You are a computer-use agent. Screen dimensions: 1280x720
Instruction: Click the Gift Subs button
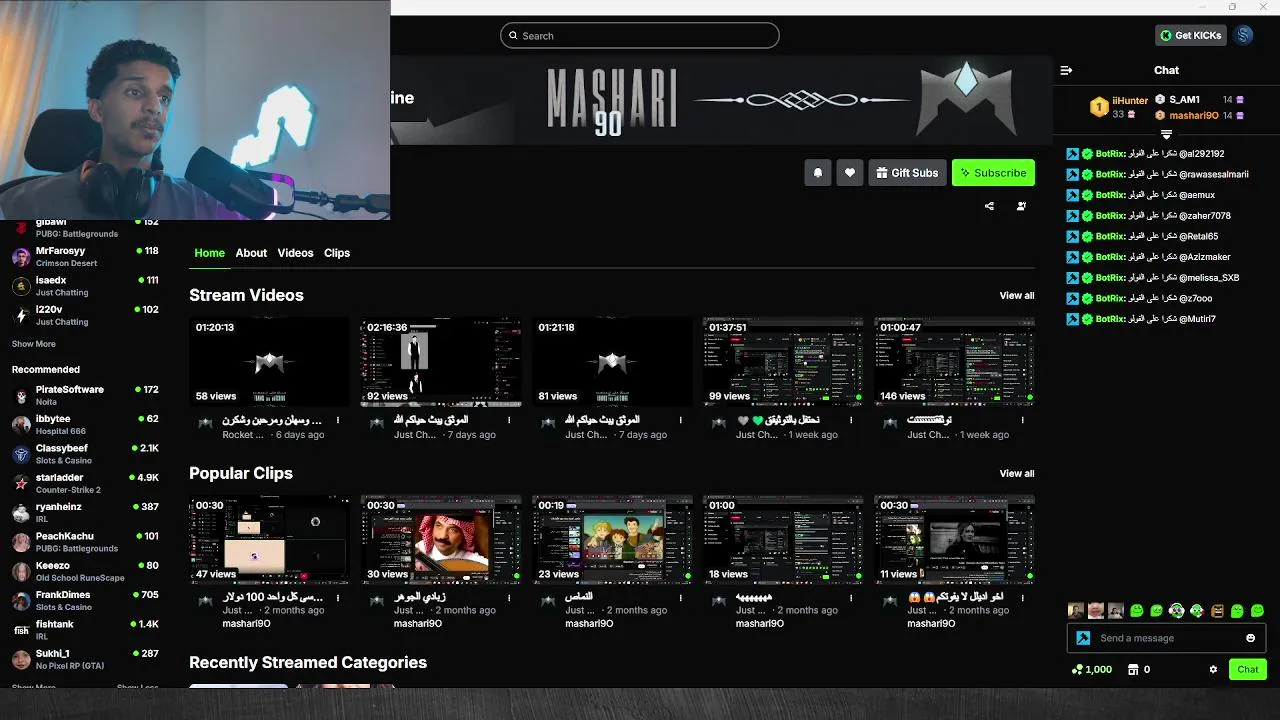click(907, 173)
